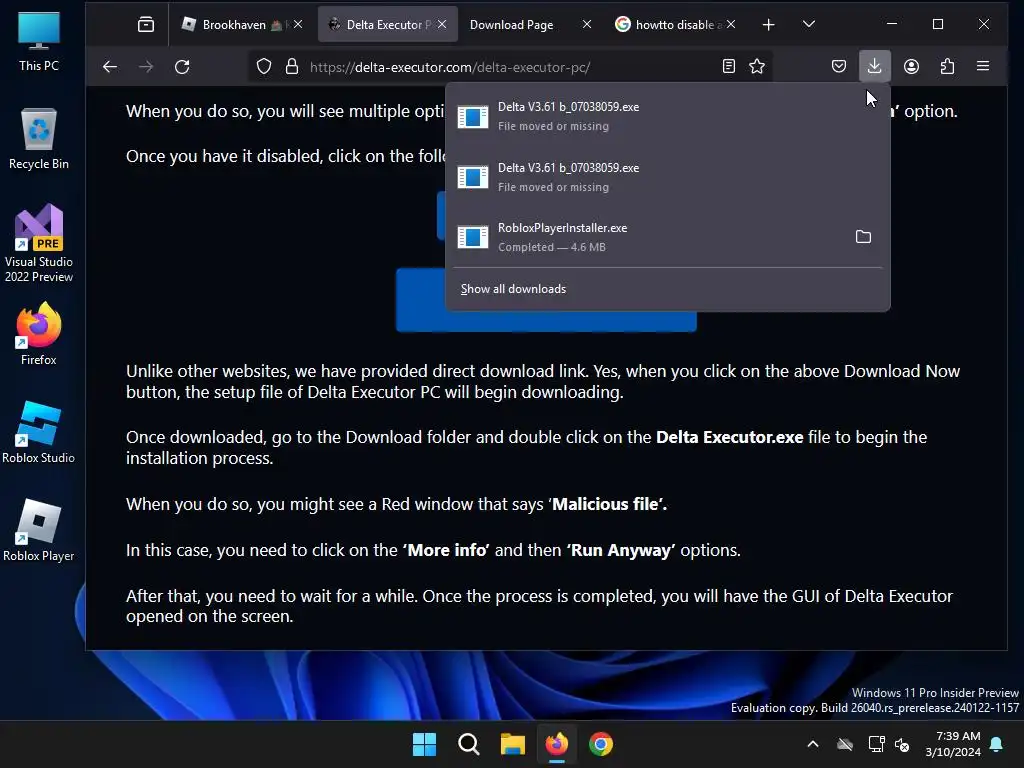Image resolution: width=1024 pixels, height=768 pixels.
Task: Open Extensions puzzle icon
Action: (947, 67)
